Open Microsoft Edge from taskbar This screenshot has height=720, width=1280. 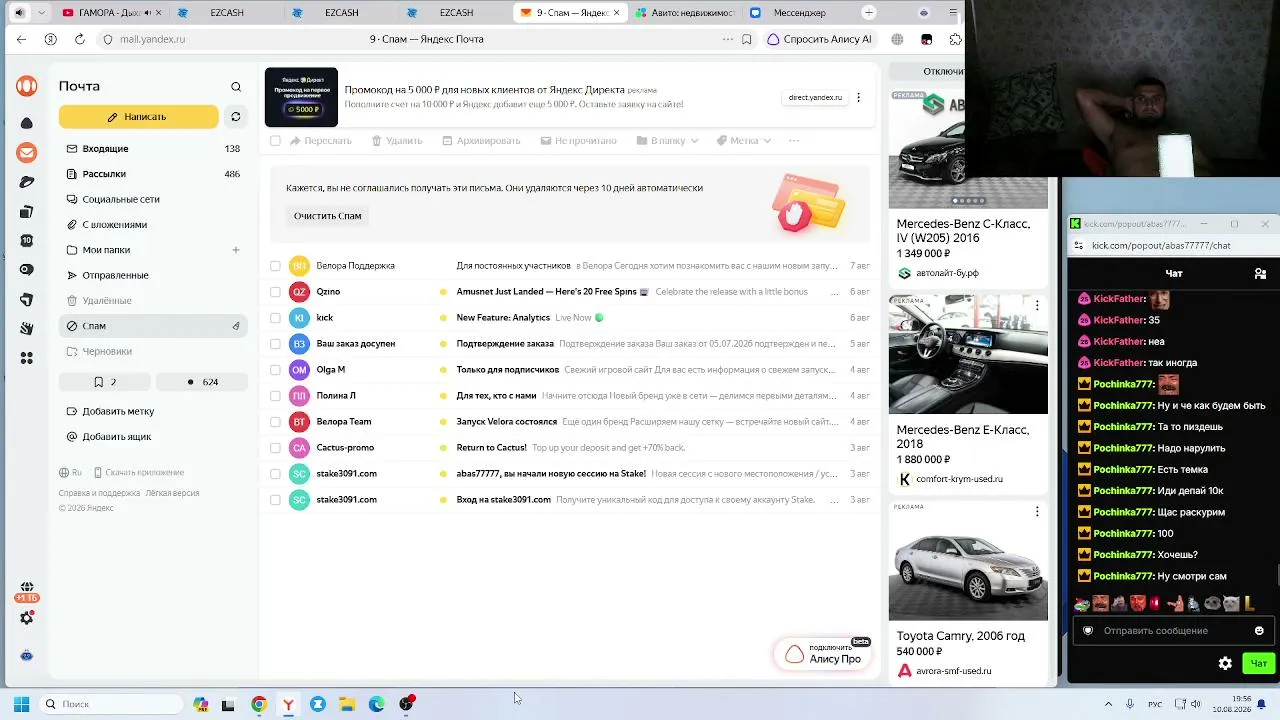[377, 704]
